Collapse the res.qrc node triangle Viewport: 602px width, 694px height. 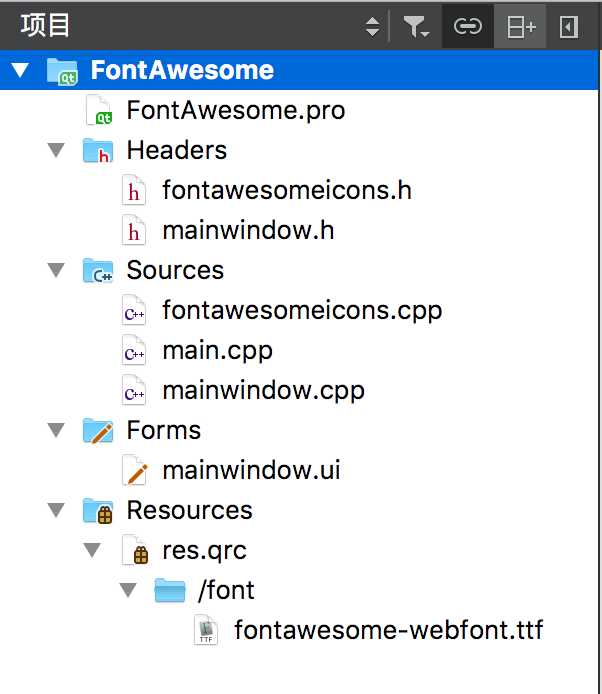92,550
